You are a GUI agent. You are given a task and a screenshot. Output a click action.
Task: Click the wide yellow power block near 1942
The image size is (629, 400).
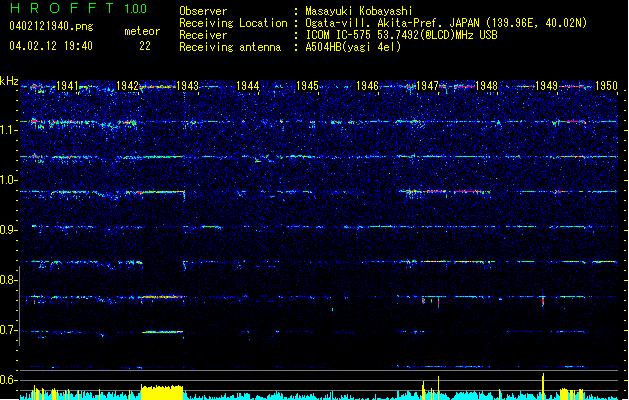click(x=162, y=392)
